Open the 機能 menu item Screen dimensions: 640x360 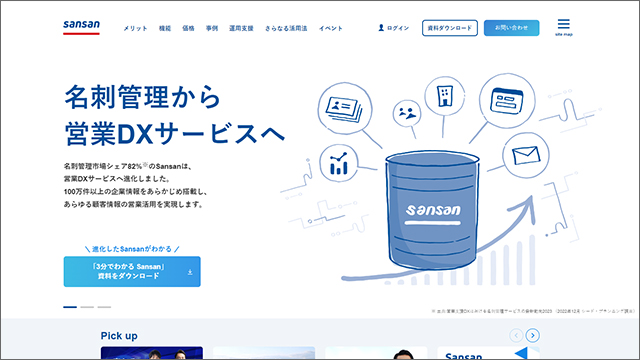click(x=165, y=28)
